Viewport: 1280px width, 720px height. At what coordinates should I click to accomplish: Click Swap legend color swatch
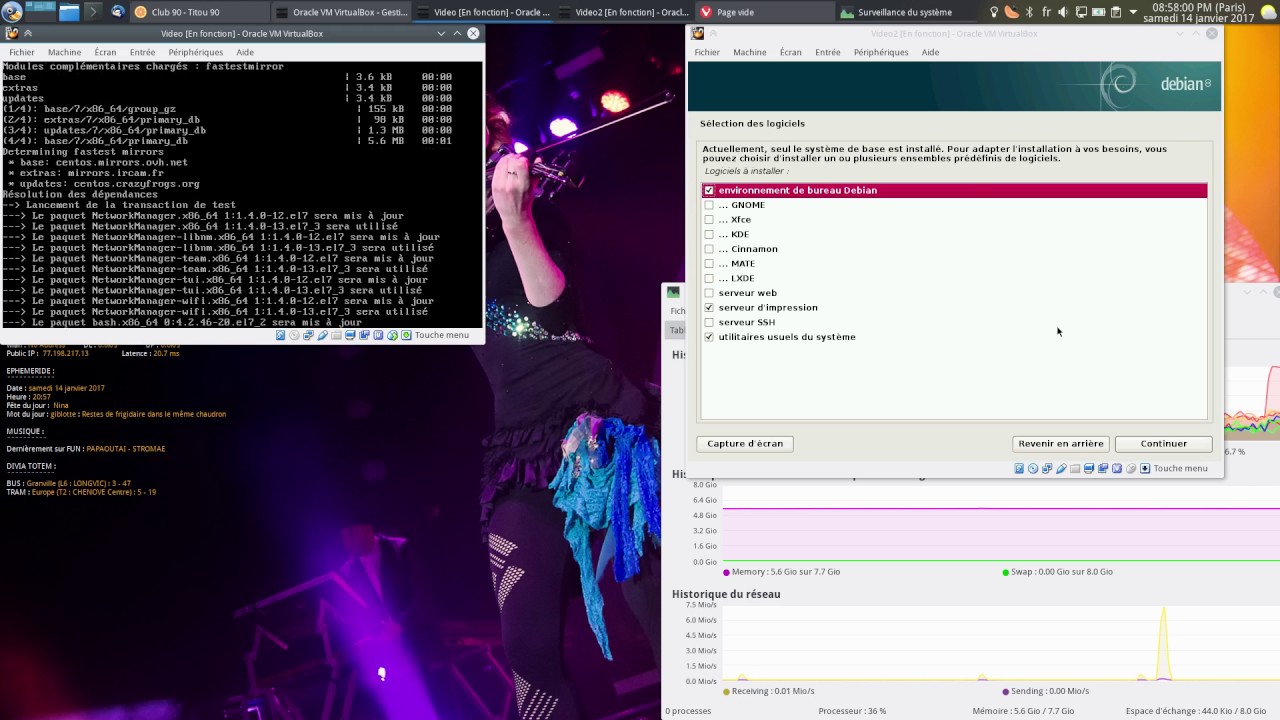point(1005,572)
